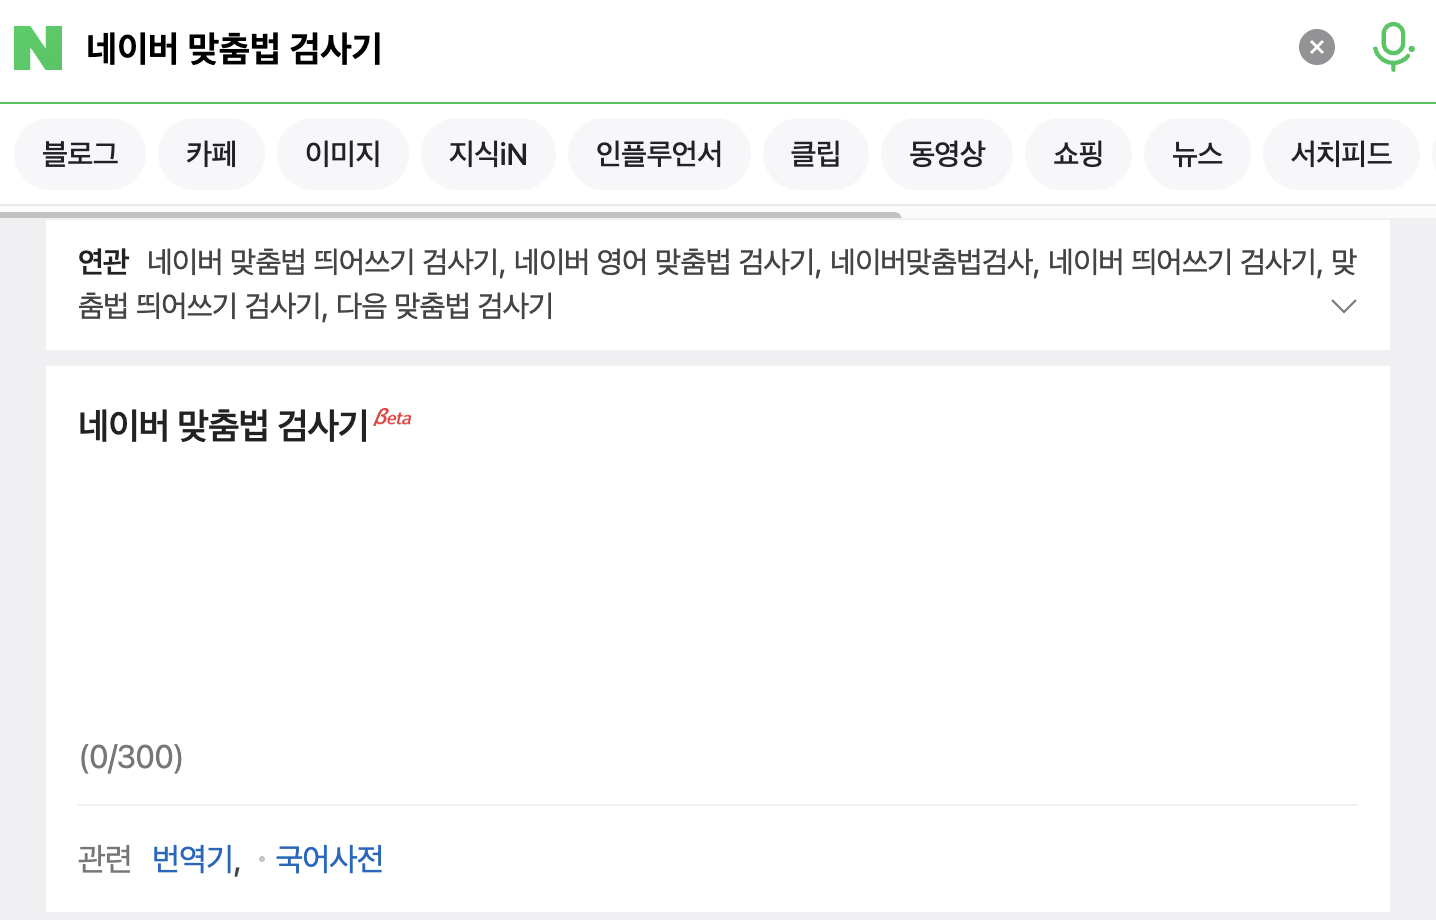The width and height of the screenshot is (1436, 920).
Task: Open the 국어사전 dictionary link
Action: pos(329,858)
